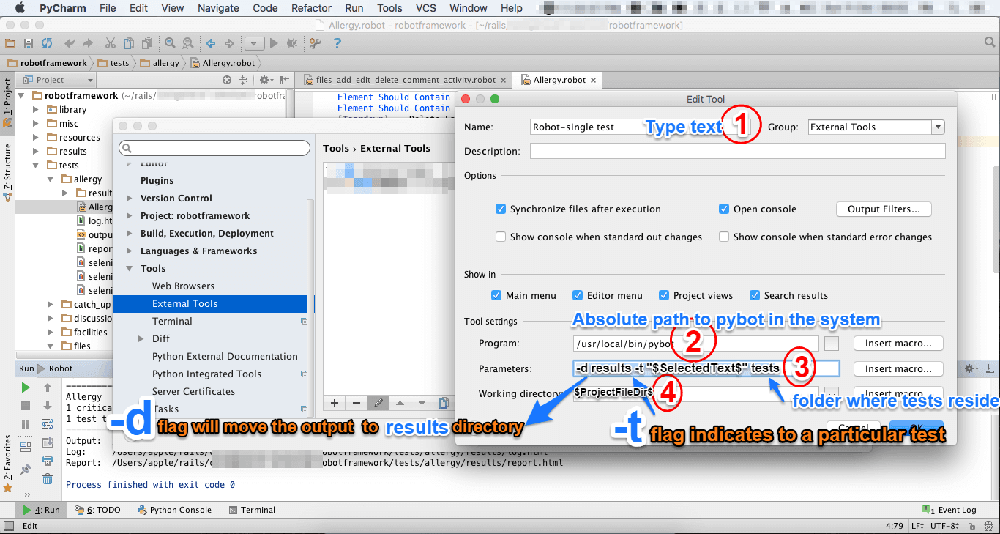Click the Redo arrow in toolbar

pos(87,43)
